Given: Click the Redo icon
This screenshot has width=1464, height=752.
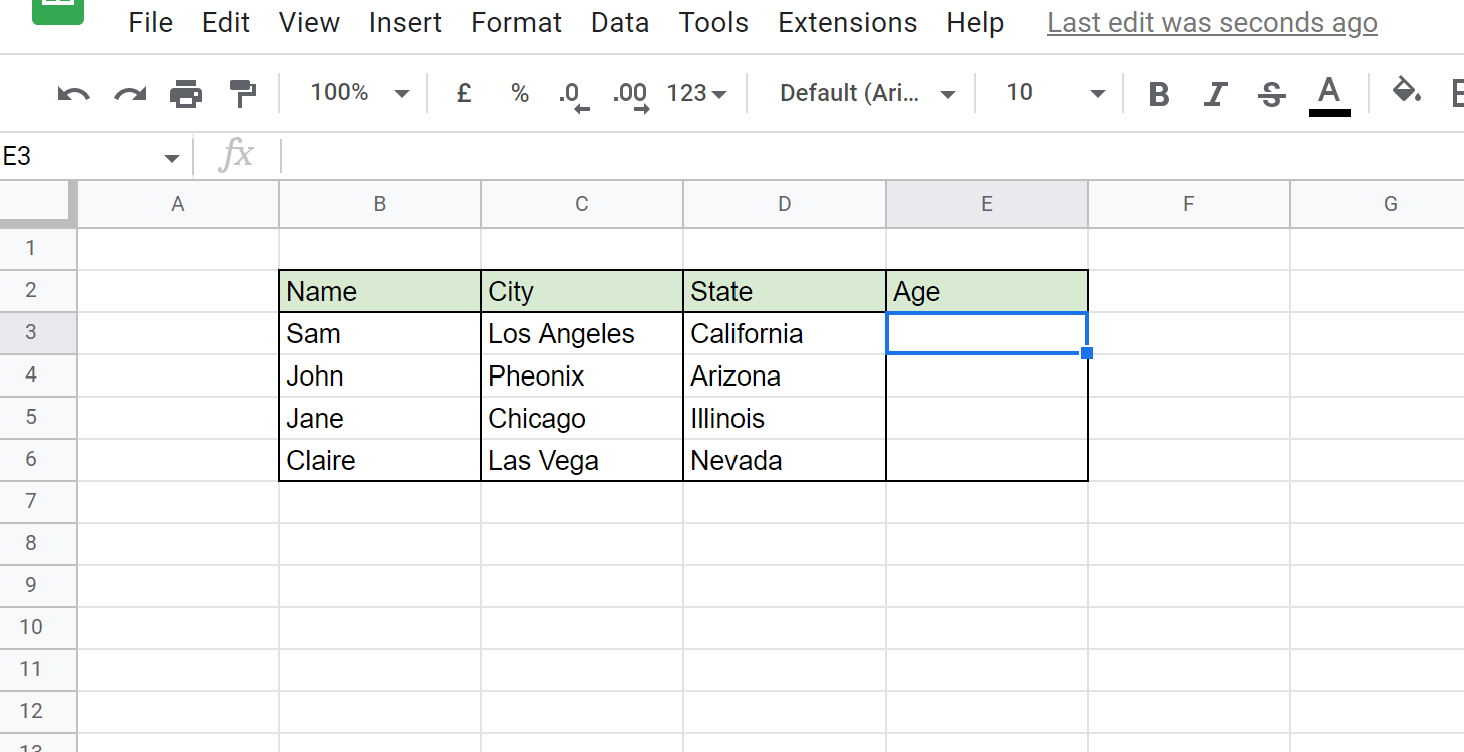Looking at the screenshot, I should point(129,92).
